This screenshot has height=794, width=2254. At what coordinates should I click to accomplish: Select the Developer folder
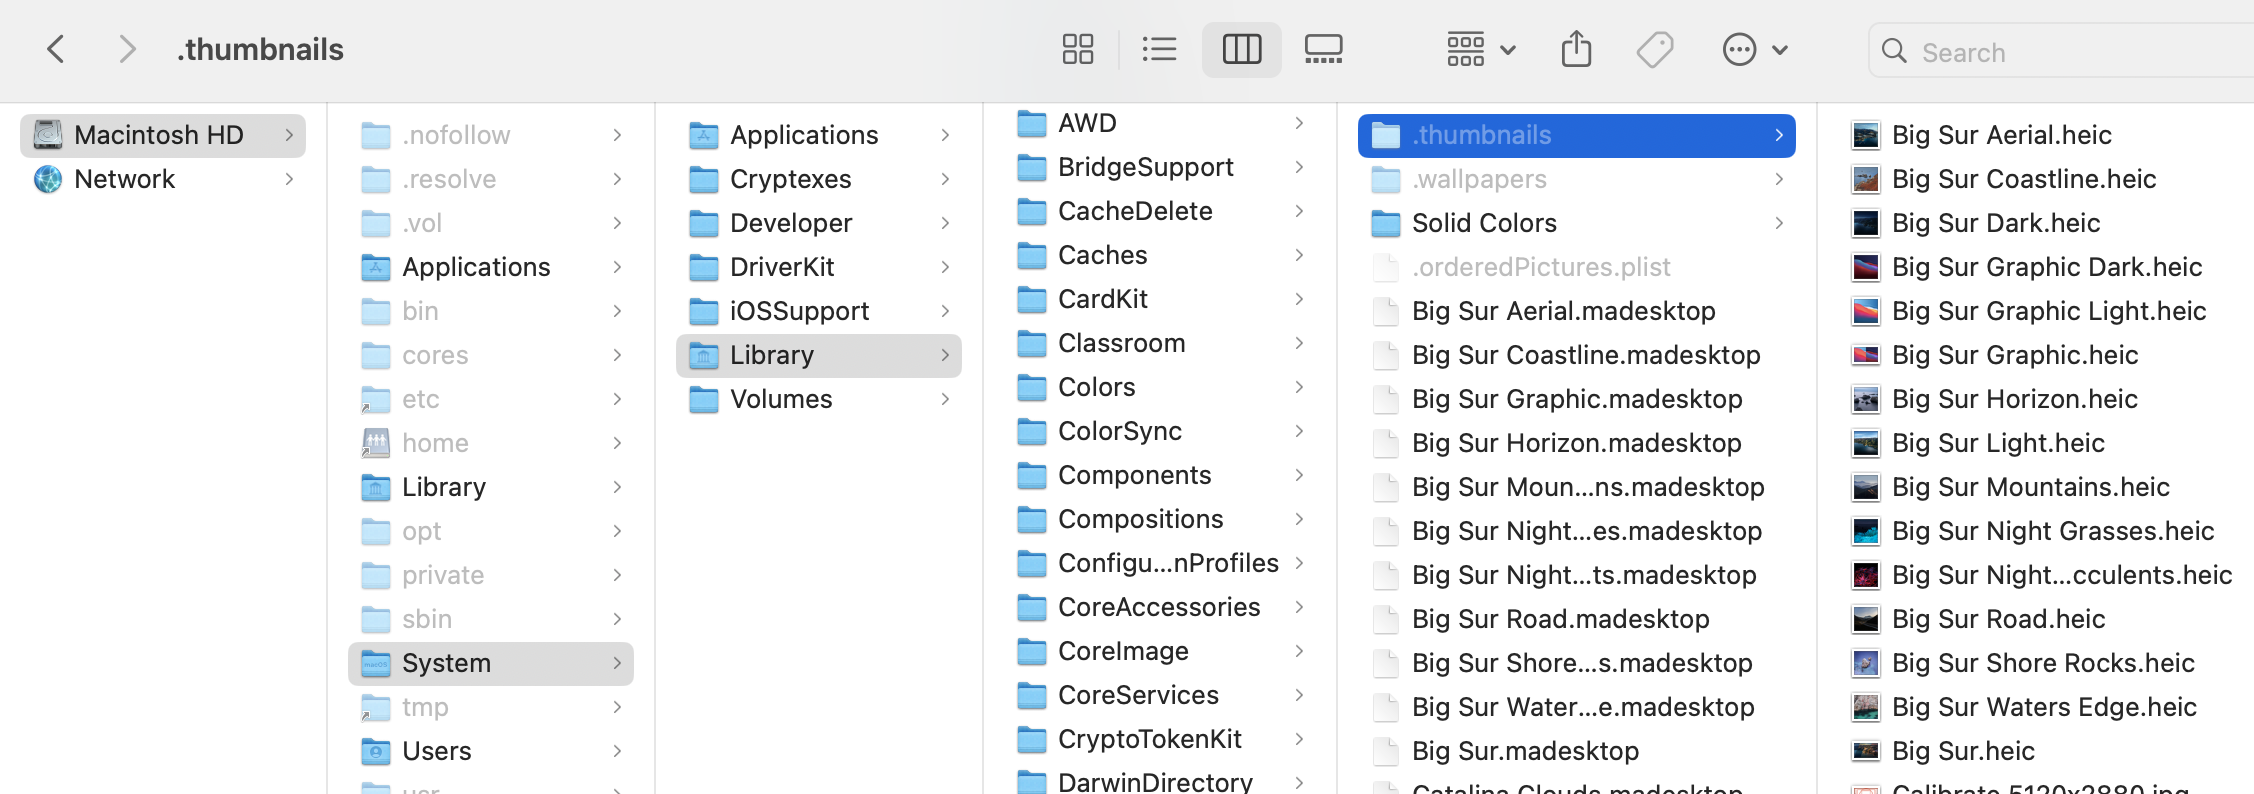790,223
